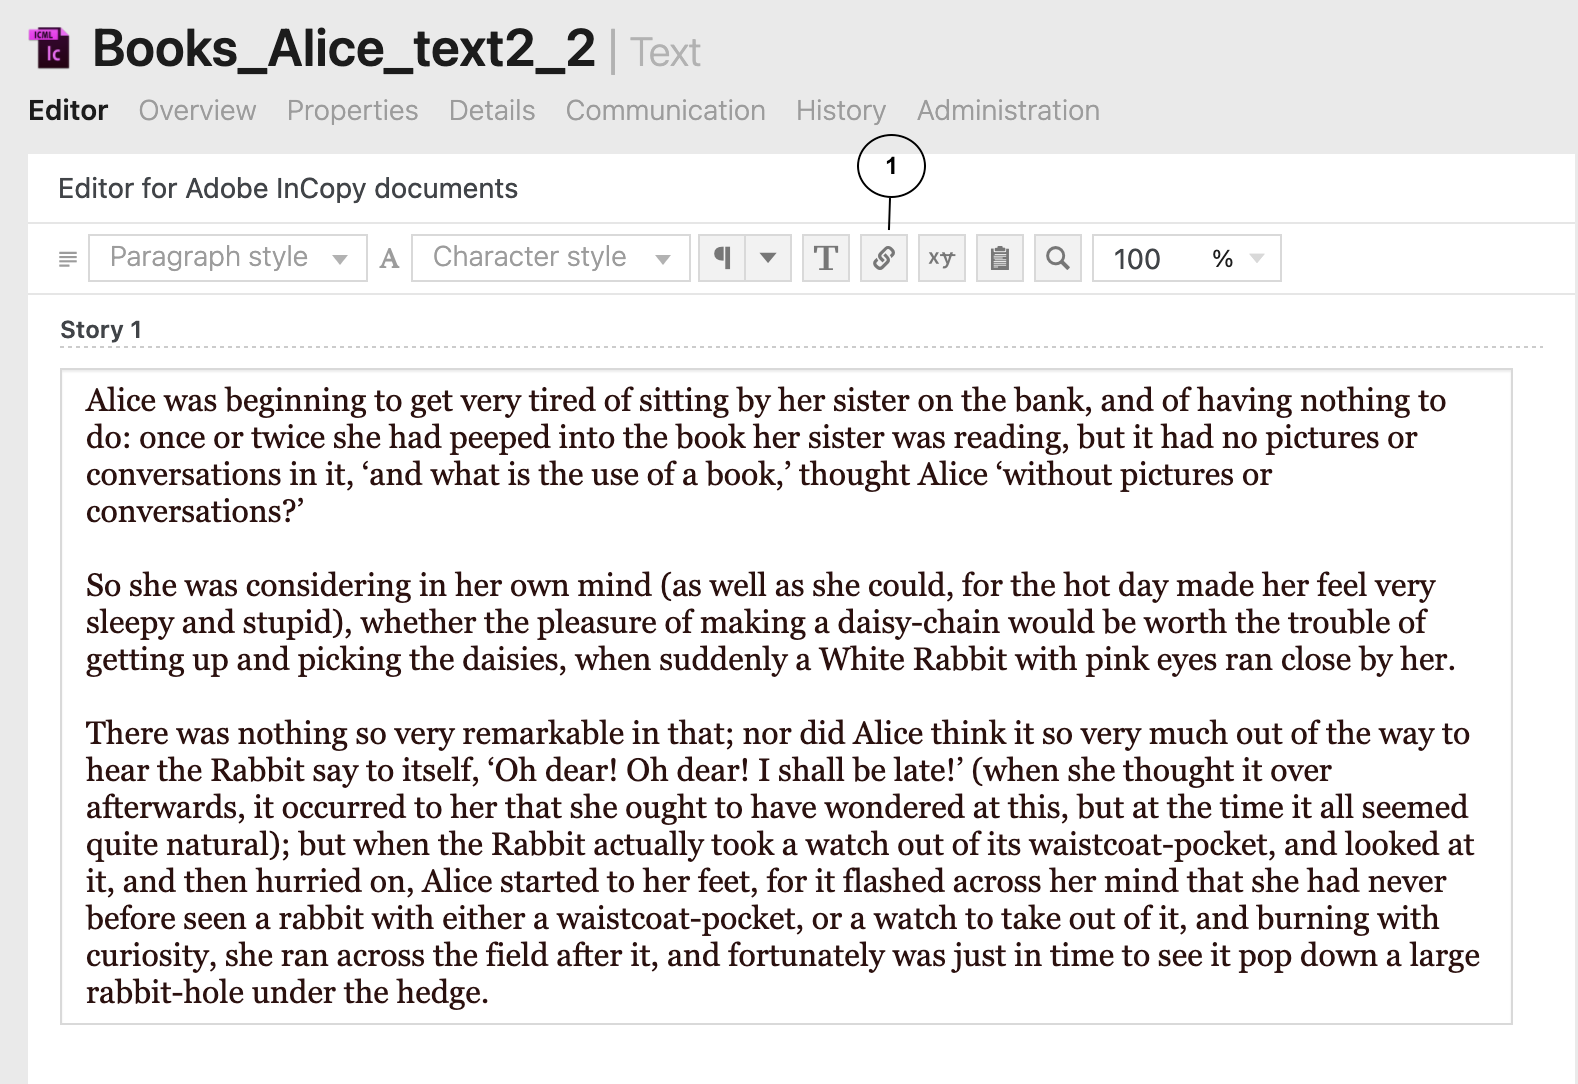Go to the History tab
This screenshot has height=1084, width=1578.
click(840, 110)
